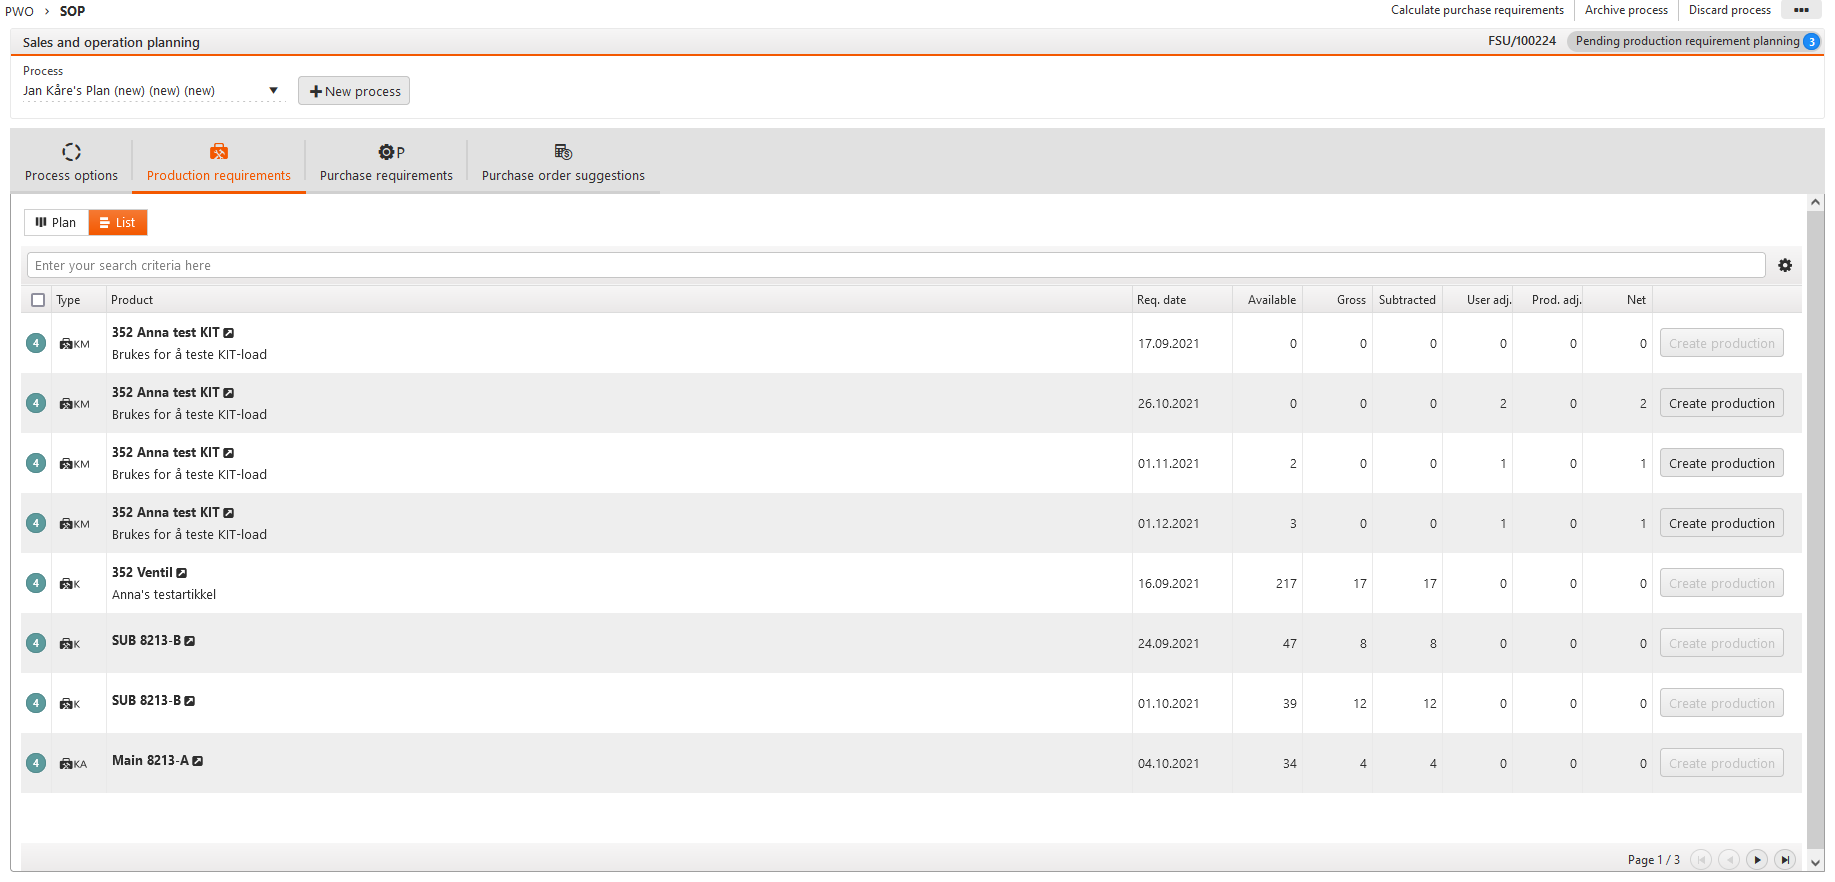Click the status 4 badge on the Main 8213-A row
This screenshot has width=1835, height=882.
(x=36, y=763)
